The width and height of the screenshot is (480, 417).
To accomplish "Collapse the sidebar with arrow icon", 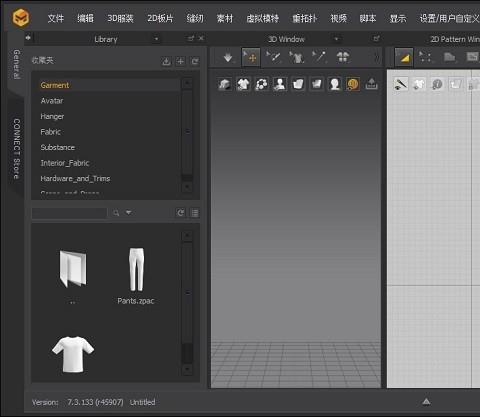I will coord(28,38).
